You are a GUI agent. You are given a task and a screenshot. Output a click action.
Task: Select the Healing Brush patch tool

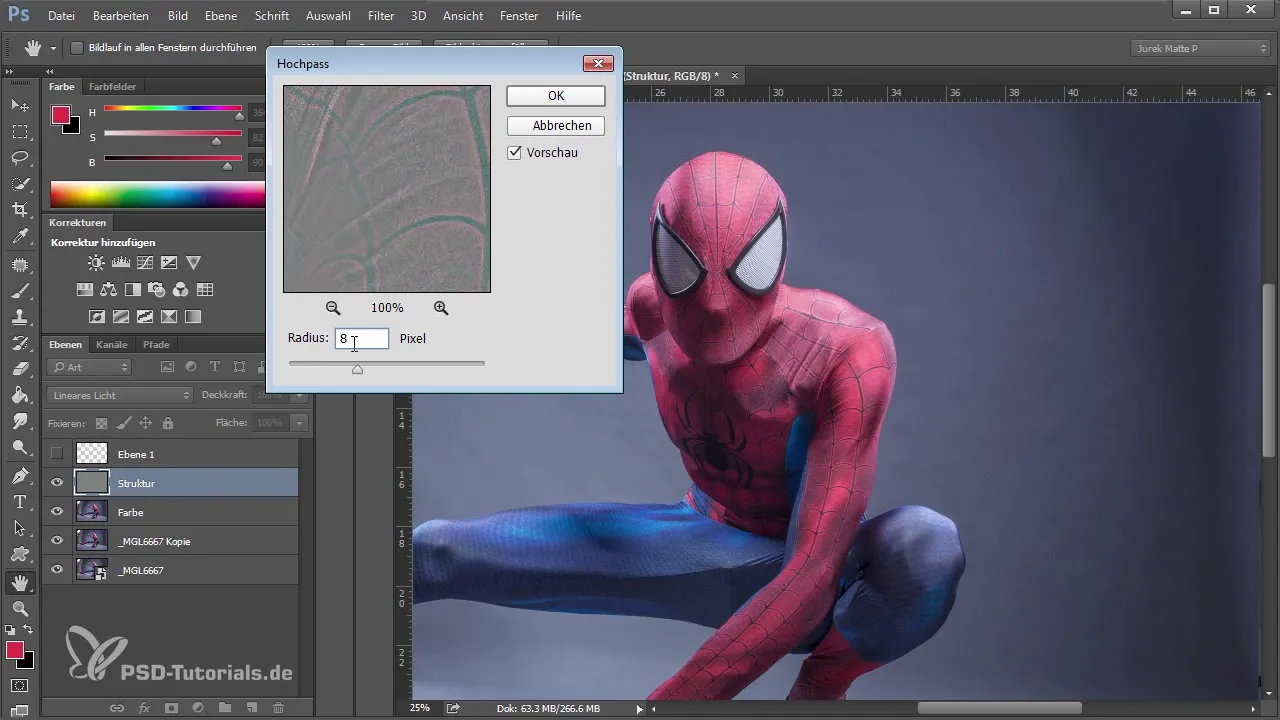pyautogui.click(x=19, y=265)
